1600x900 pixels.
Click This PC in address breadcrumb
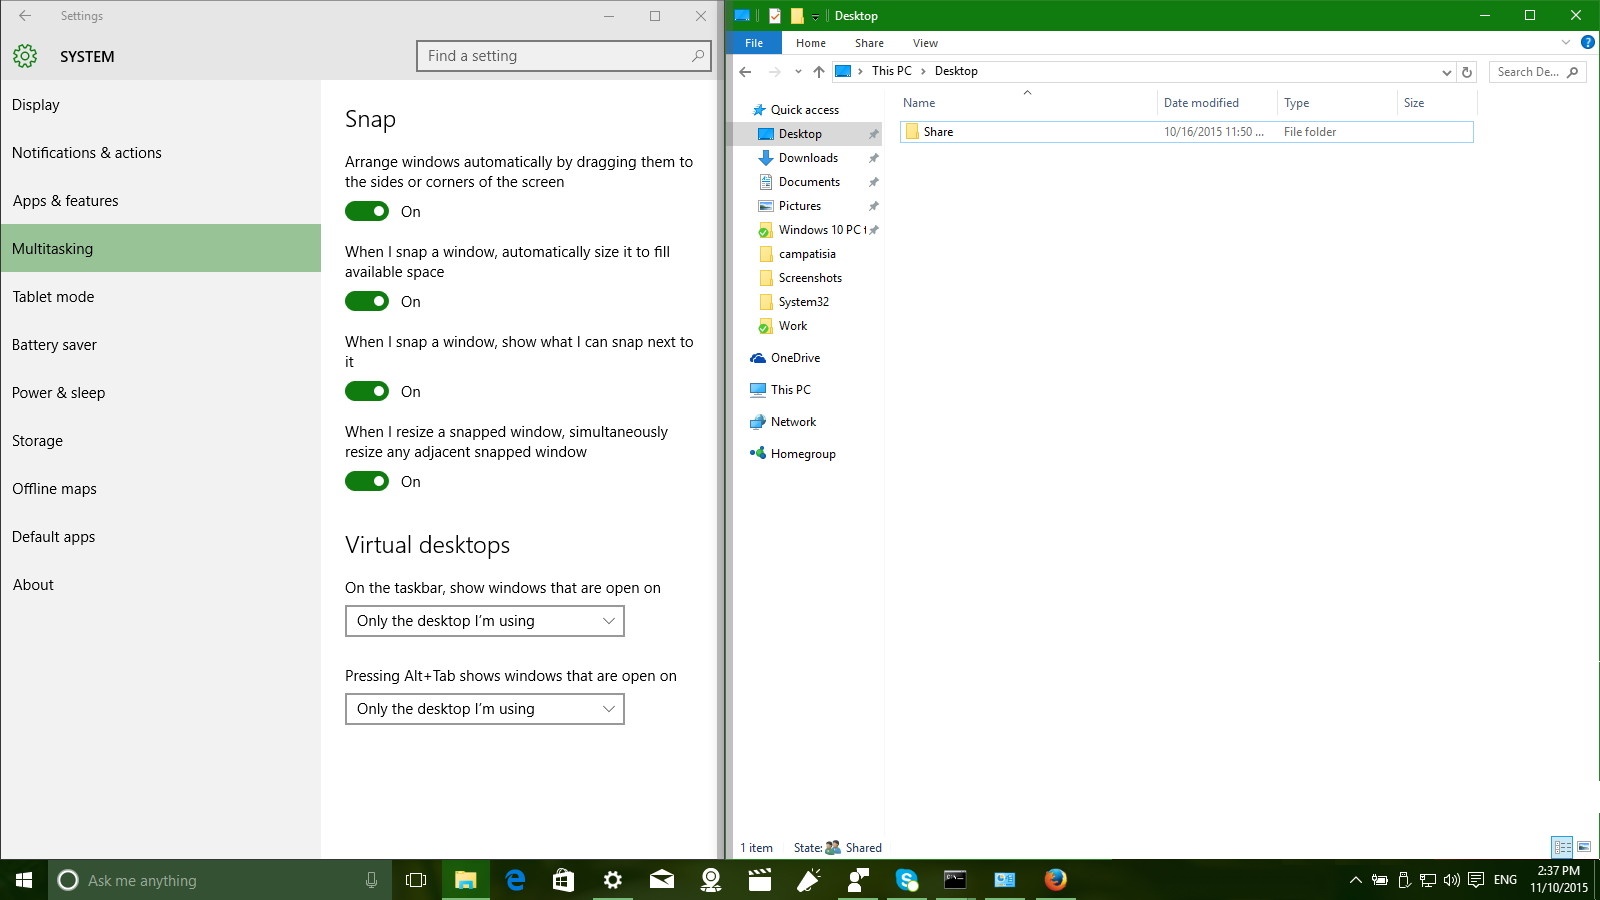(x=891, y=71)
